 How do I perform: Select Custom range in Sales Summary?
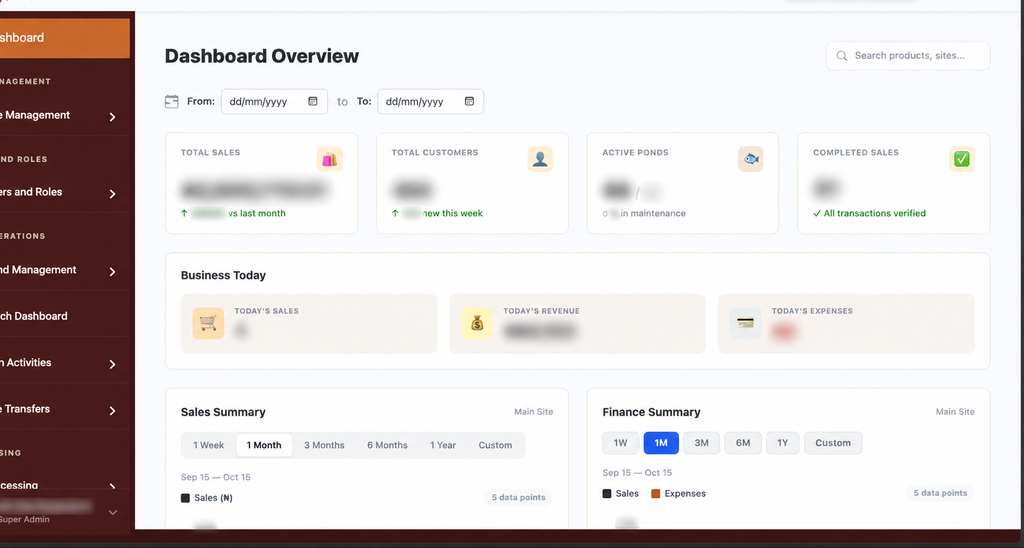pos(495,445)
